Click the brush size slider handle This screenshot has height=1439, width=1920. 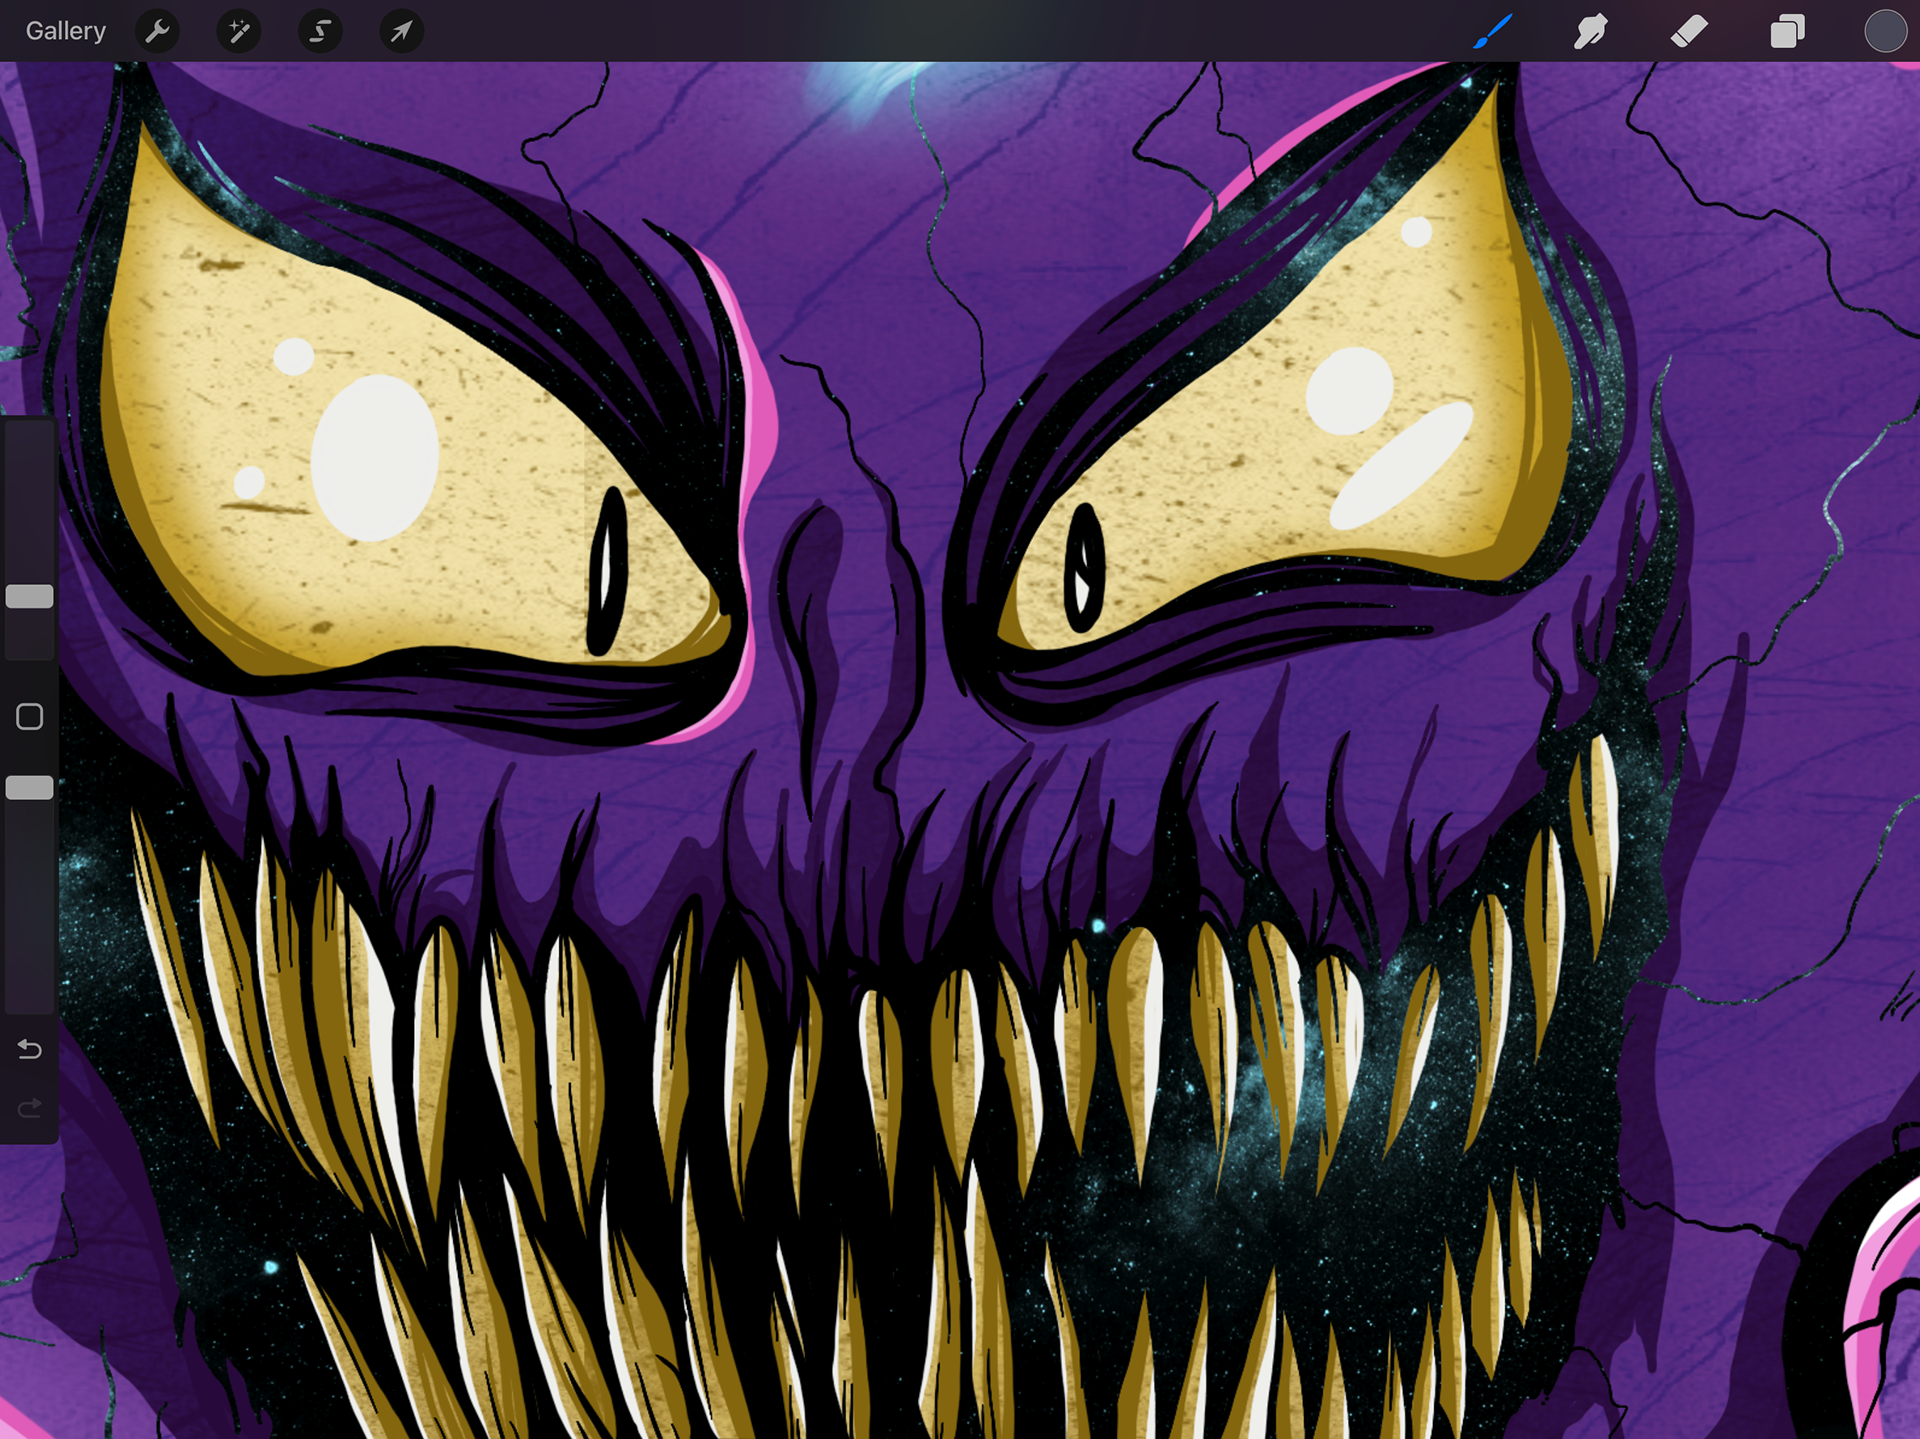click(x=30, y=597)
